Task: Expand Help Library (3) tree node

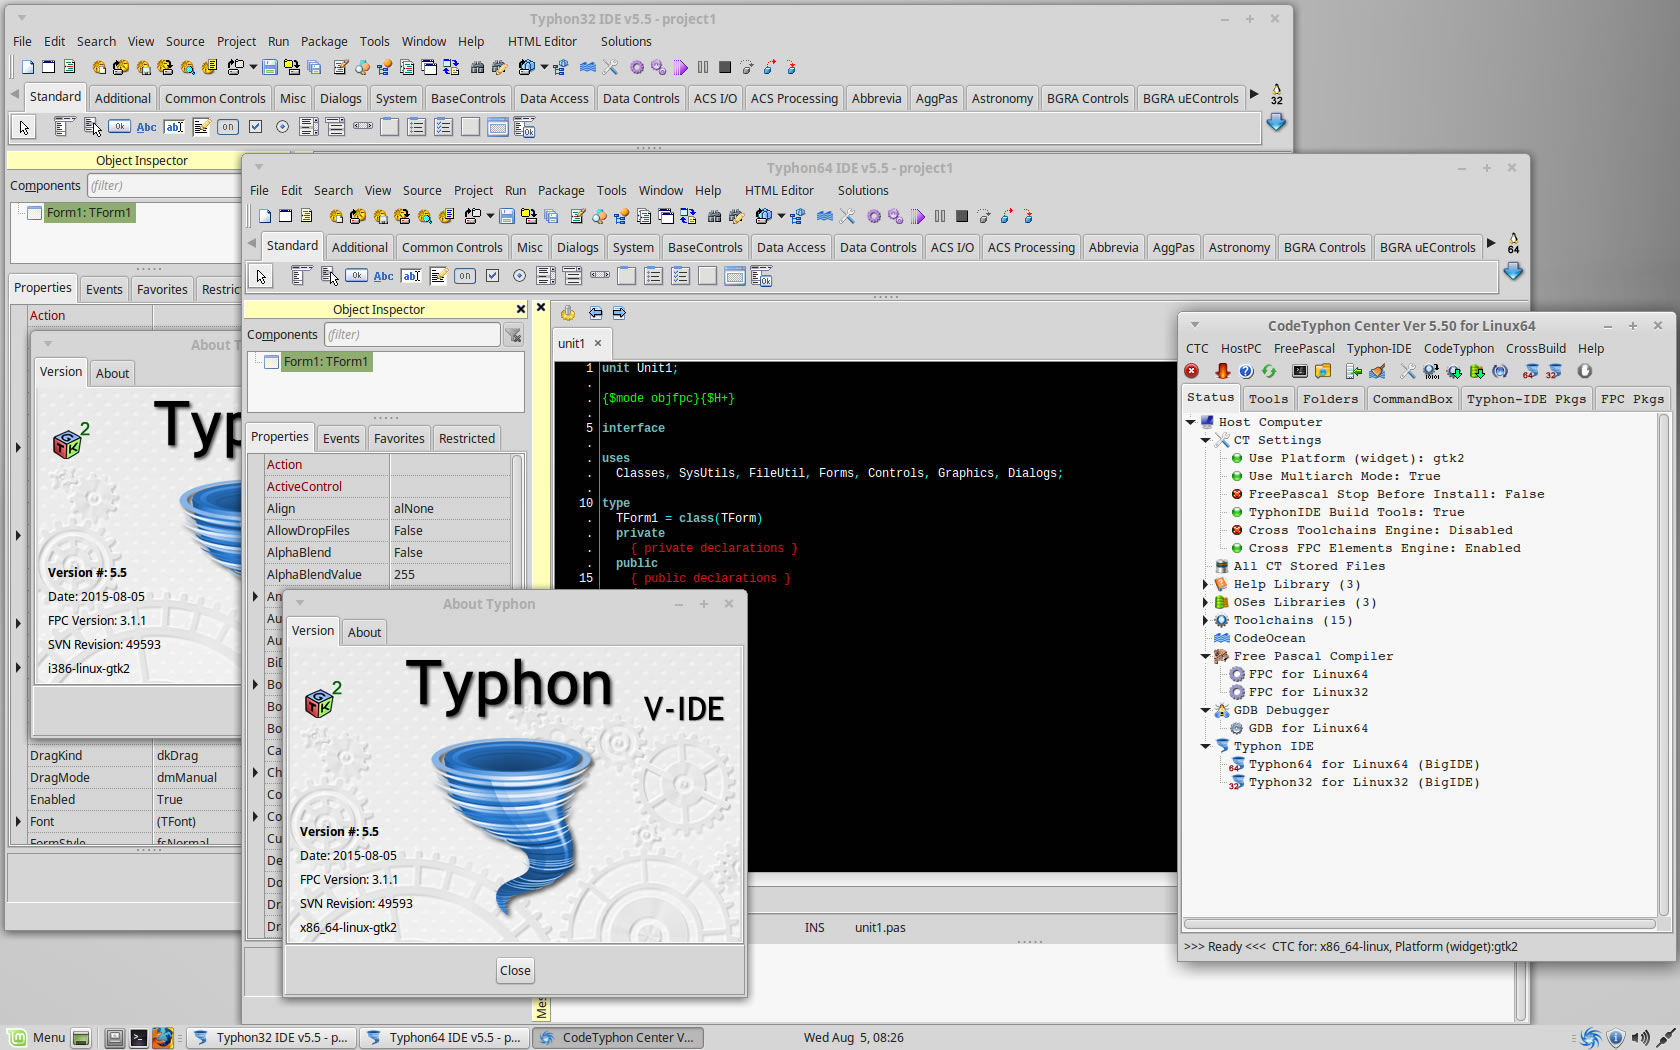Action: click(1206, 584)
